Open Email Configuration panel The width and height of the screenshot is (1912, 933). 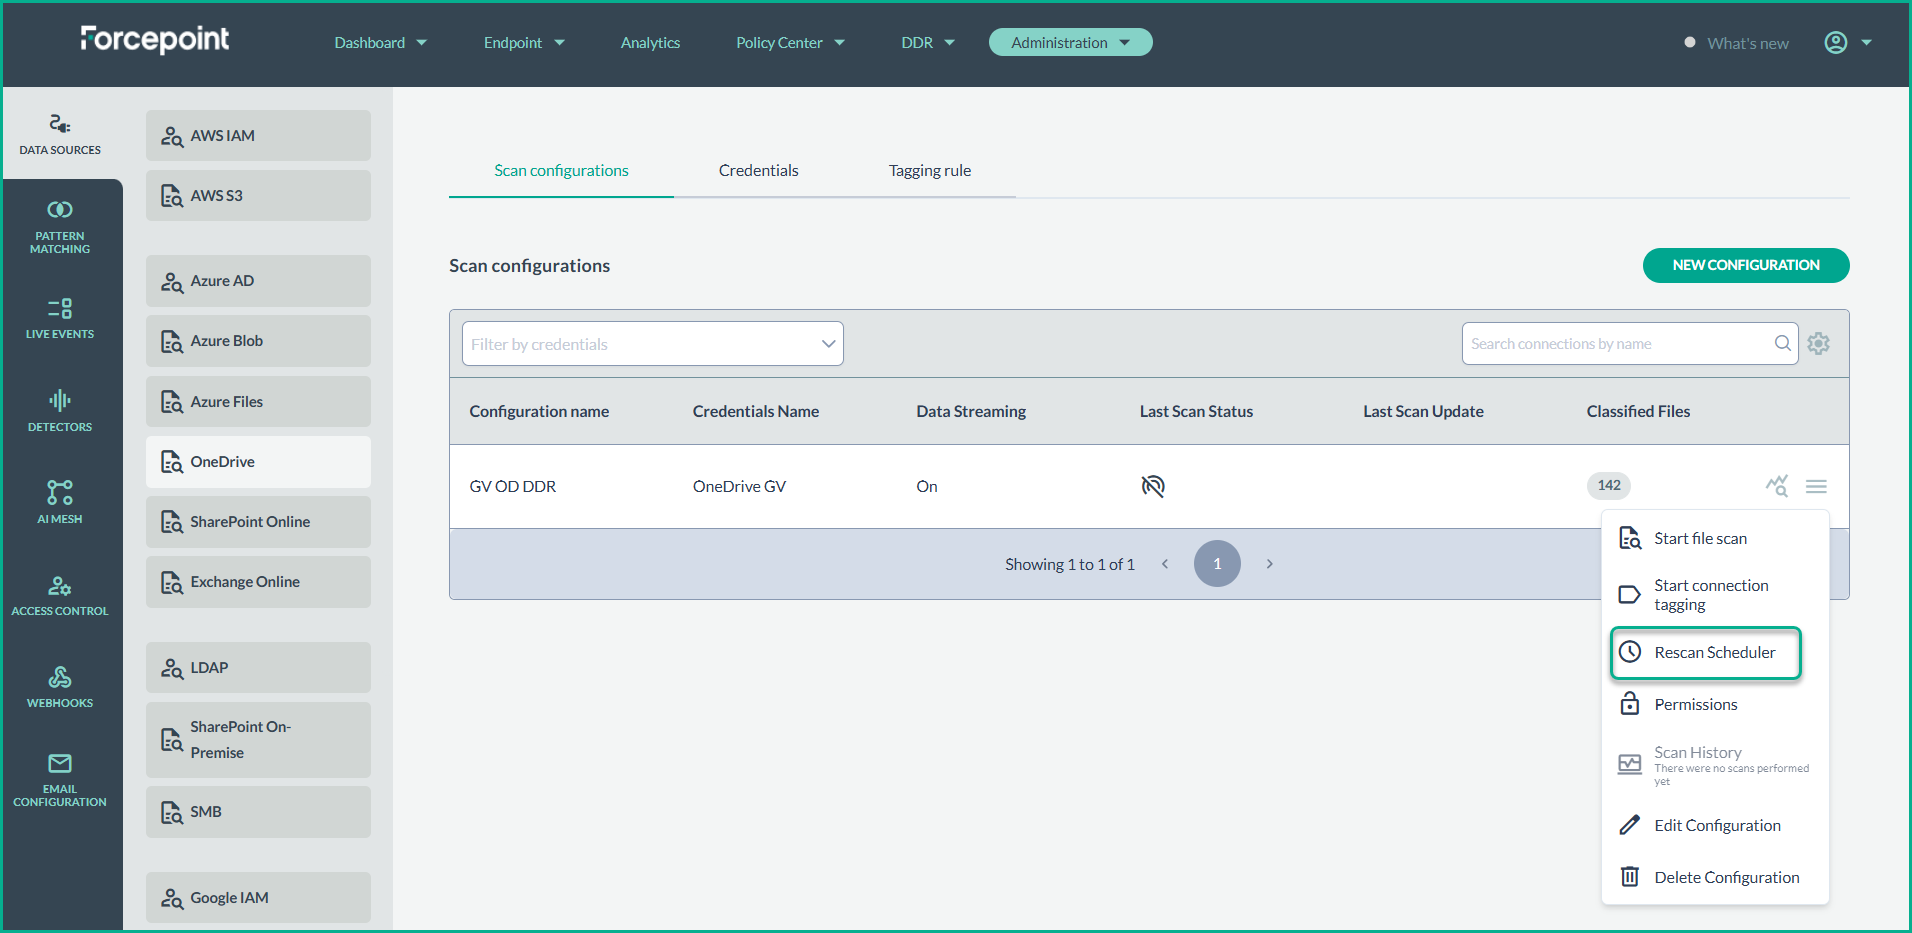coord(60,778)
